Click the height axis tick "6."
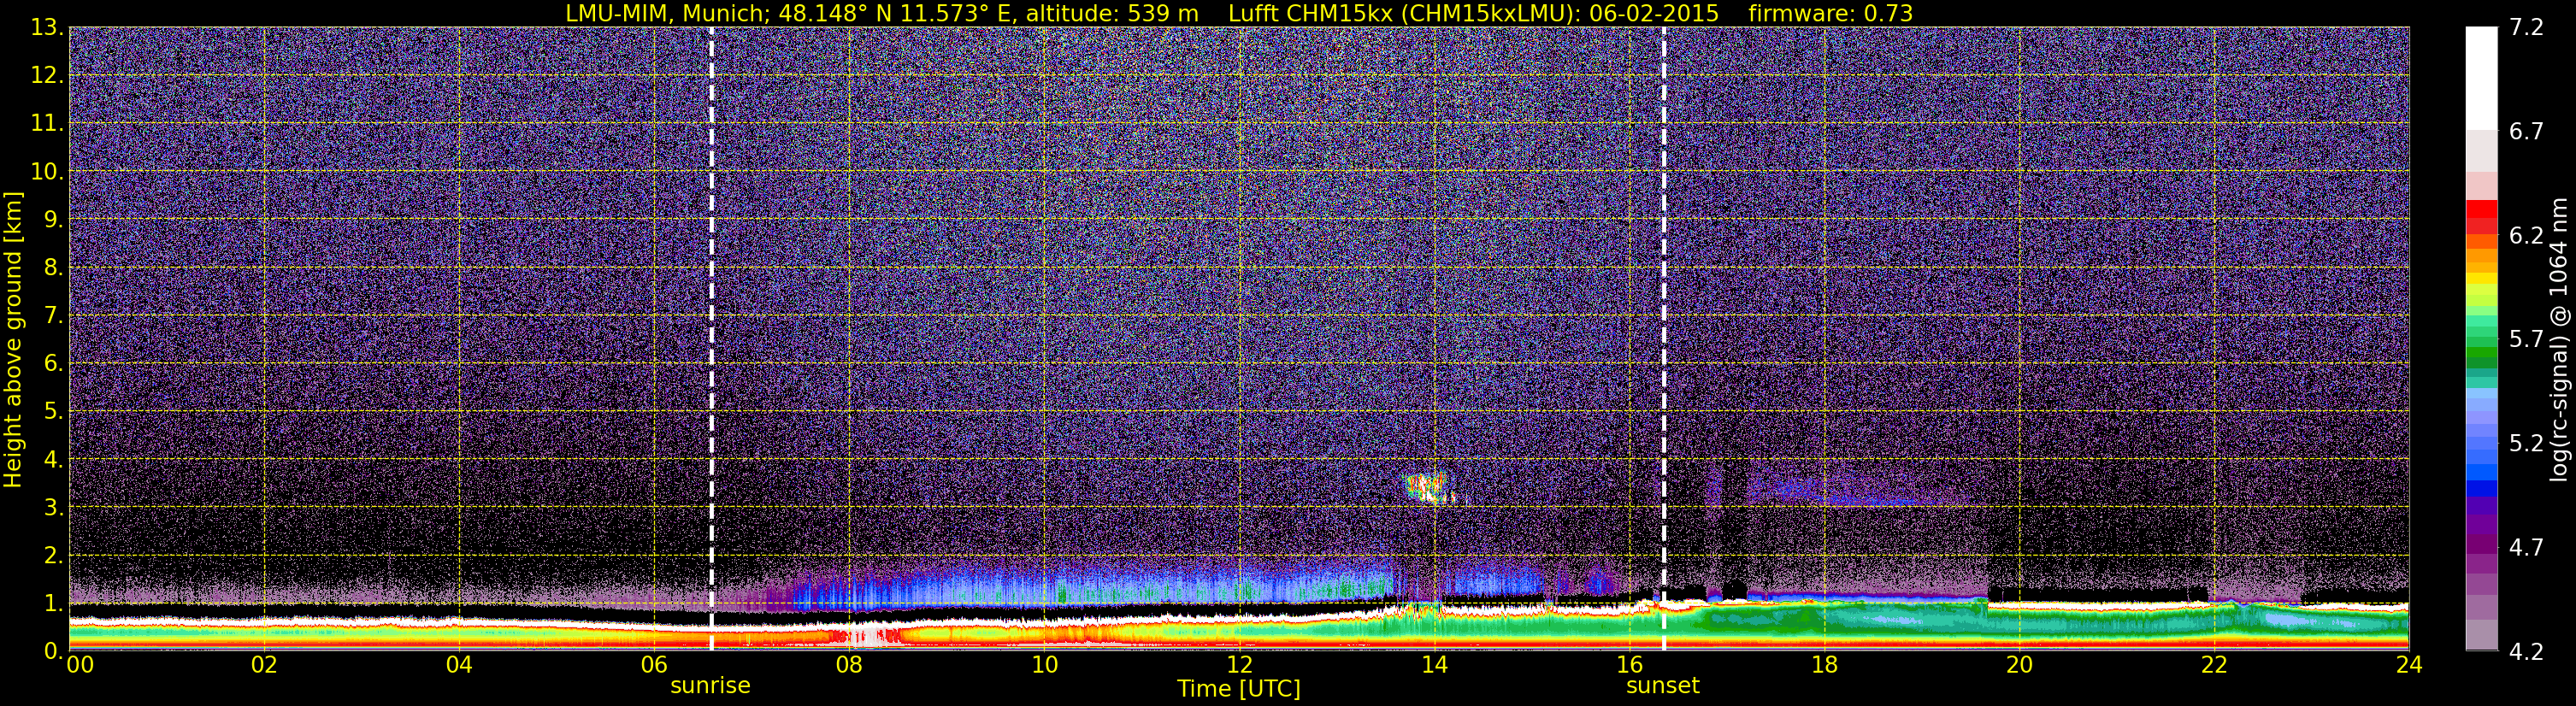This screenshot has height=706, width=2576. [x=53, y=363]
